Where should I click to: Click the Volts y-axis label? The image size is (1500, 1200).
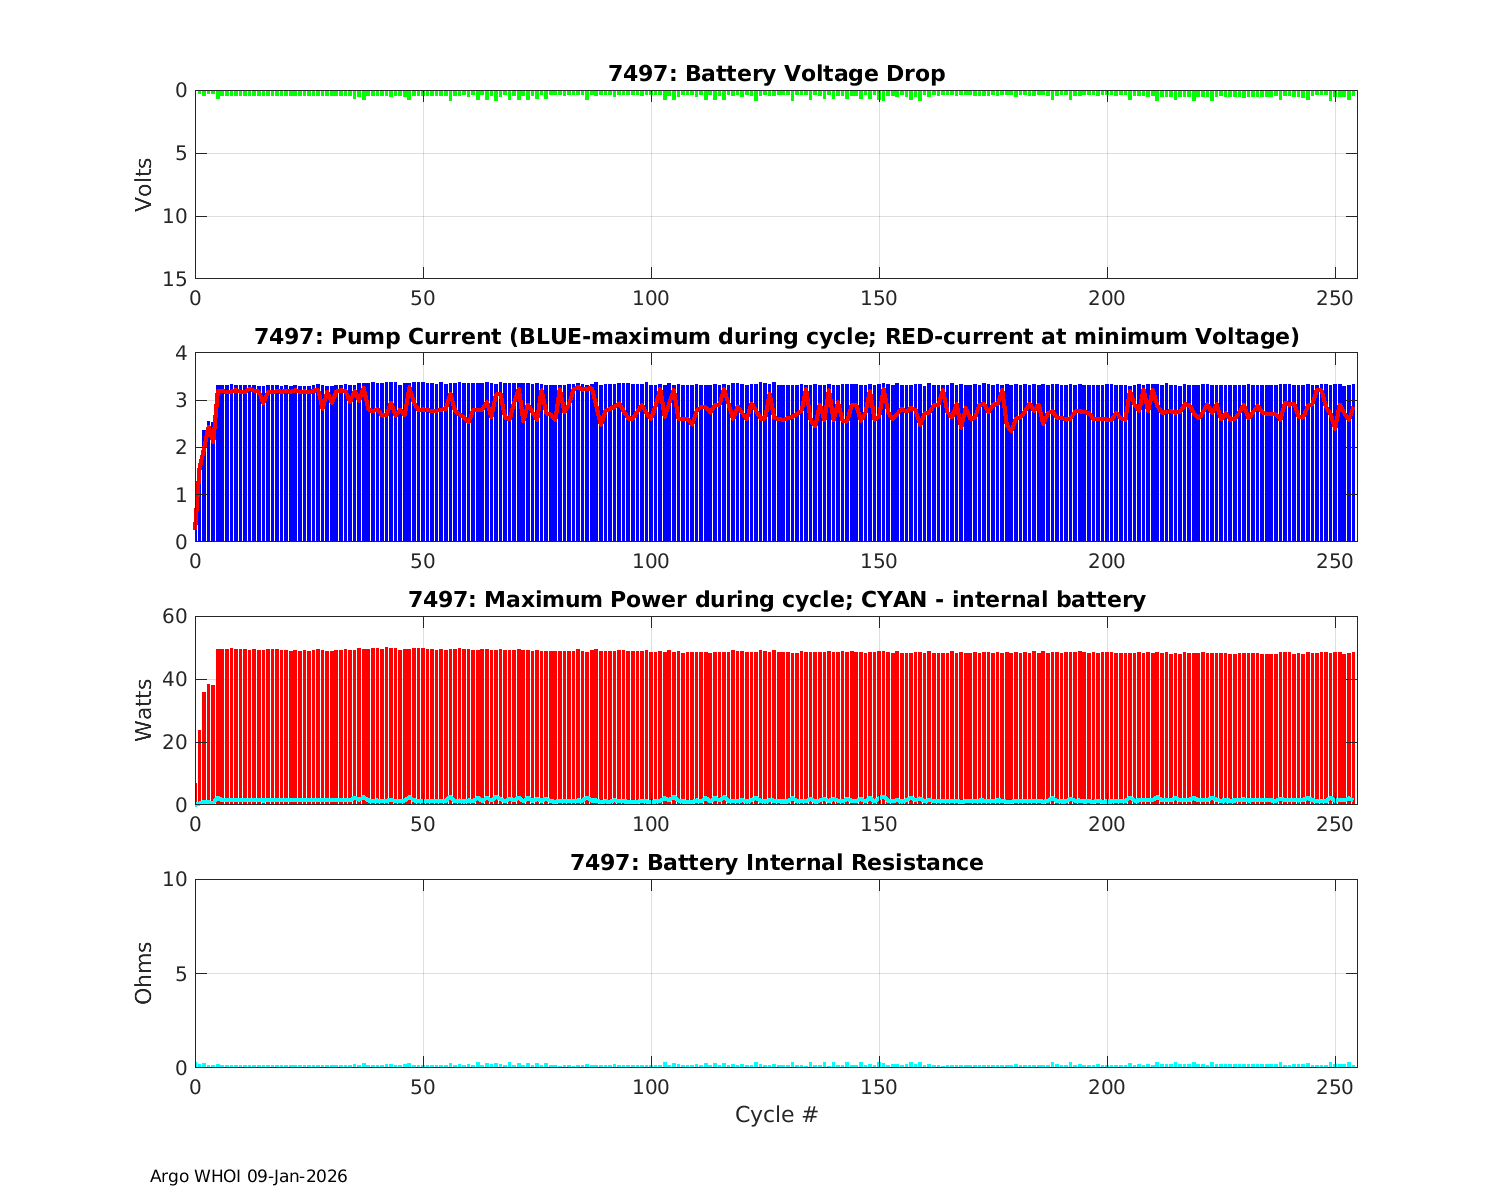tap(145, 184)
